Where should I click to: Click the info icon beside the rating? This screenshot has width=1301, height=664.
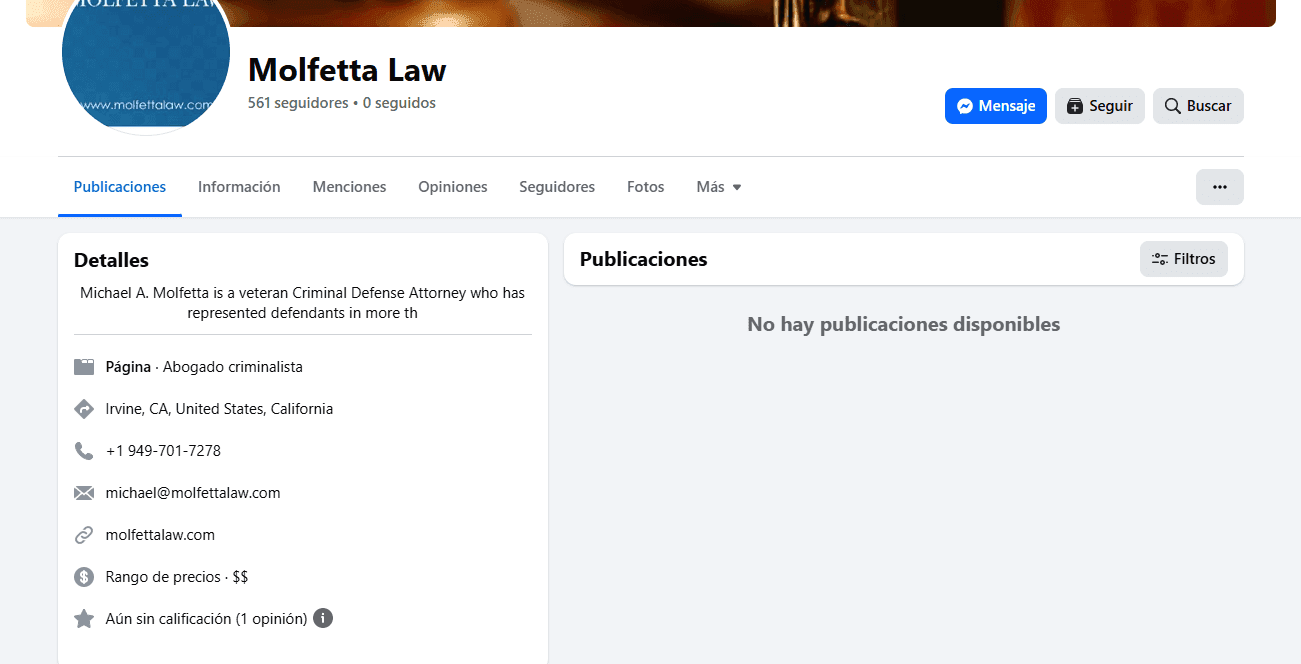323,618
